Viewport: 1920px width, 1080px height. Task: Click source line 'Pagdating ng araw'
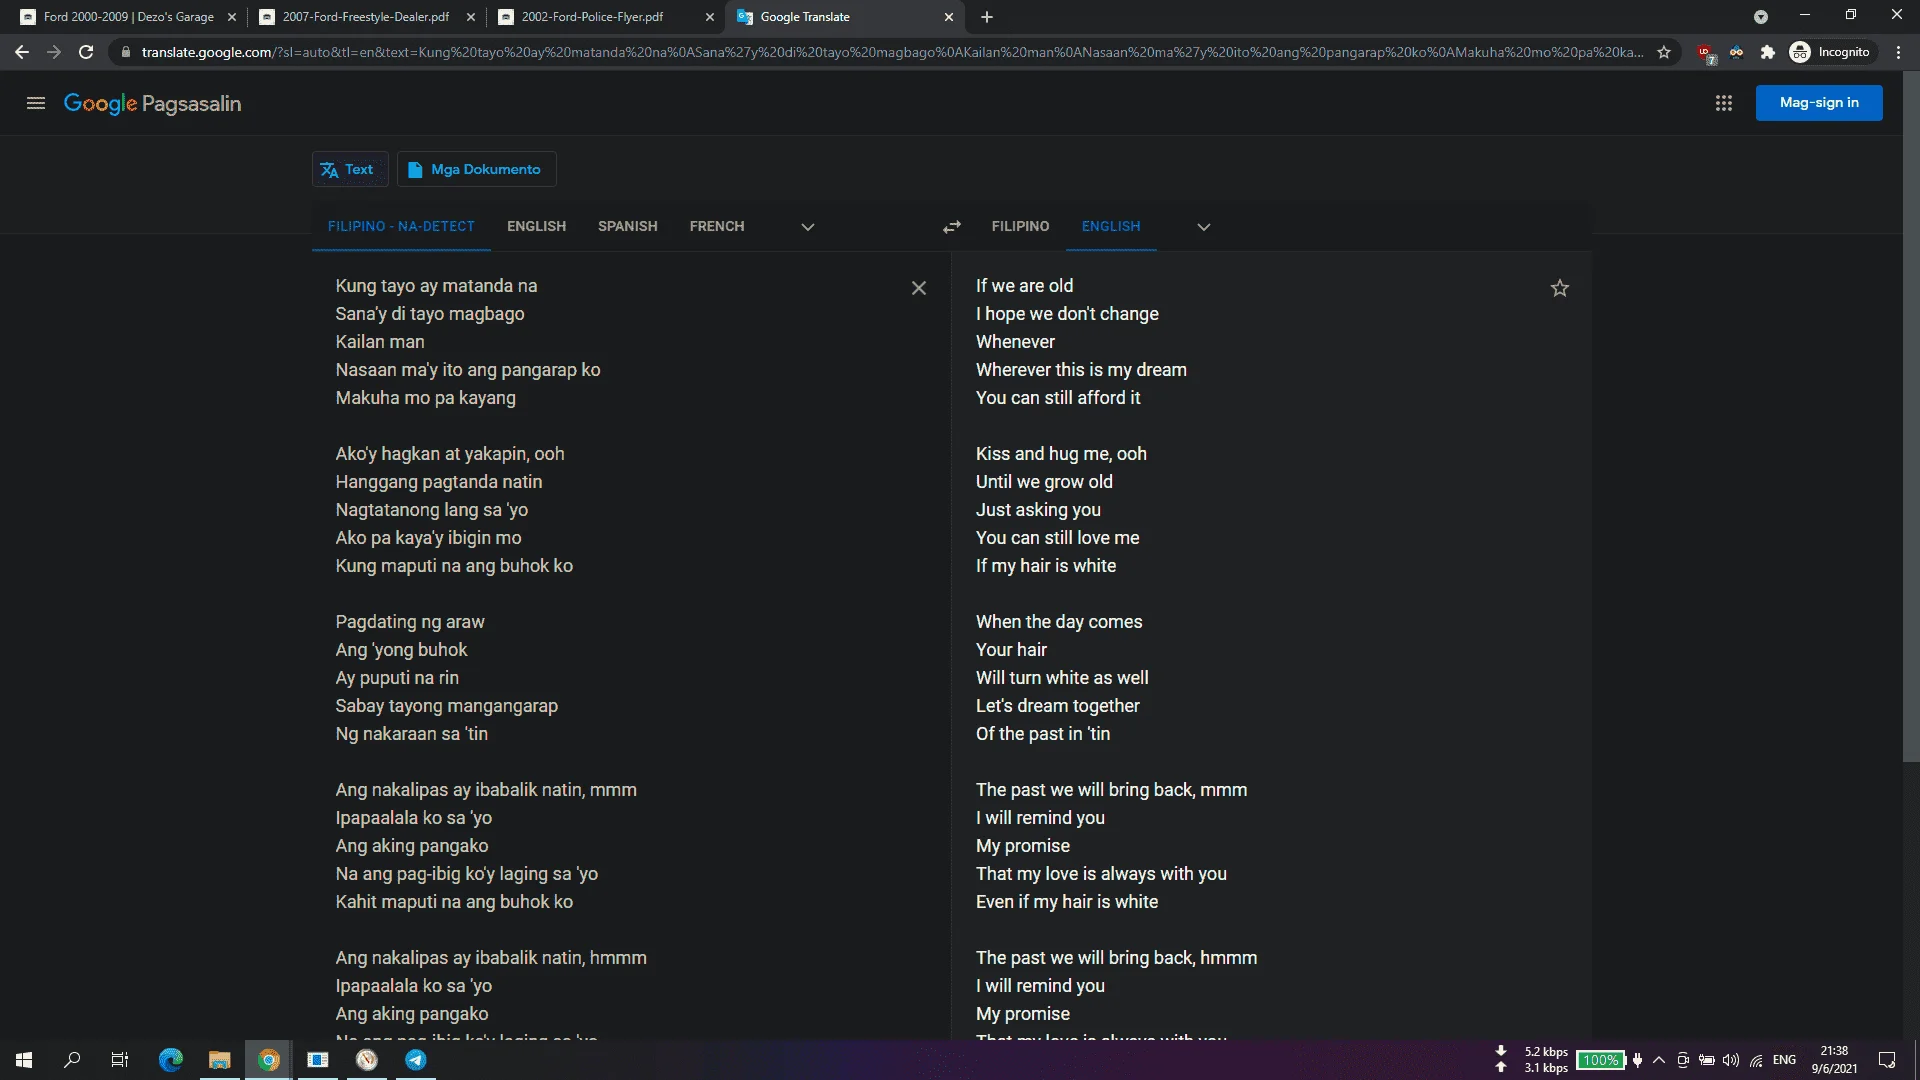click(x=410, y=622)
